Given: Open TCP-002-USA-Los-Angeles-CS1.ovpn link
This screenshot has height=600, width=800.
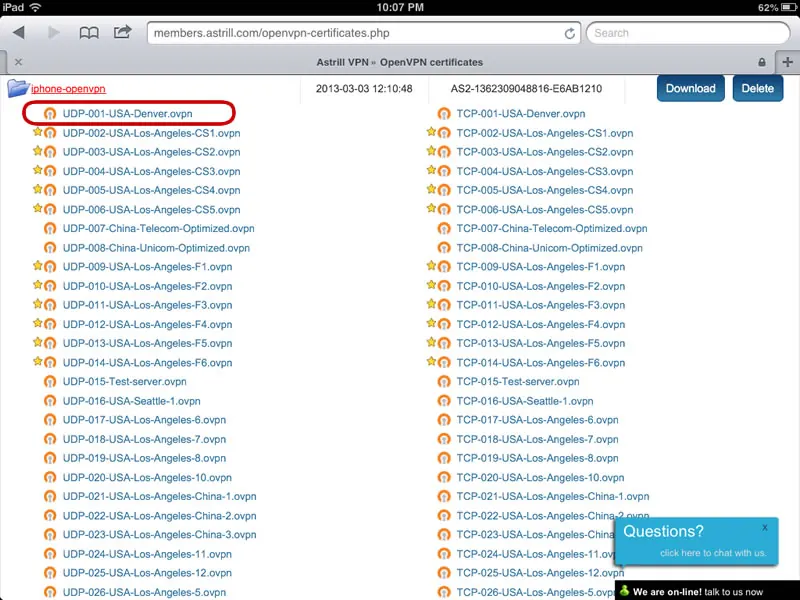Looking at the screenshot, I should coord(545,133).
